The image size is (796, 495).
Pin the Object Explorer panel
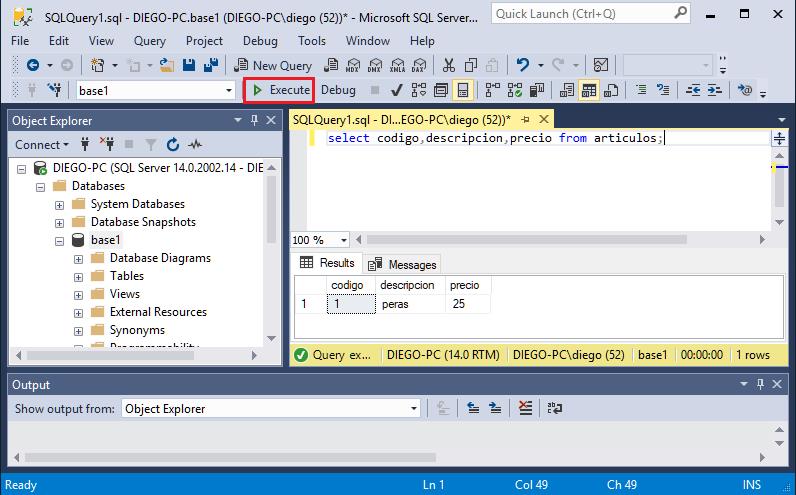[254, 120]
